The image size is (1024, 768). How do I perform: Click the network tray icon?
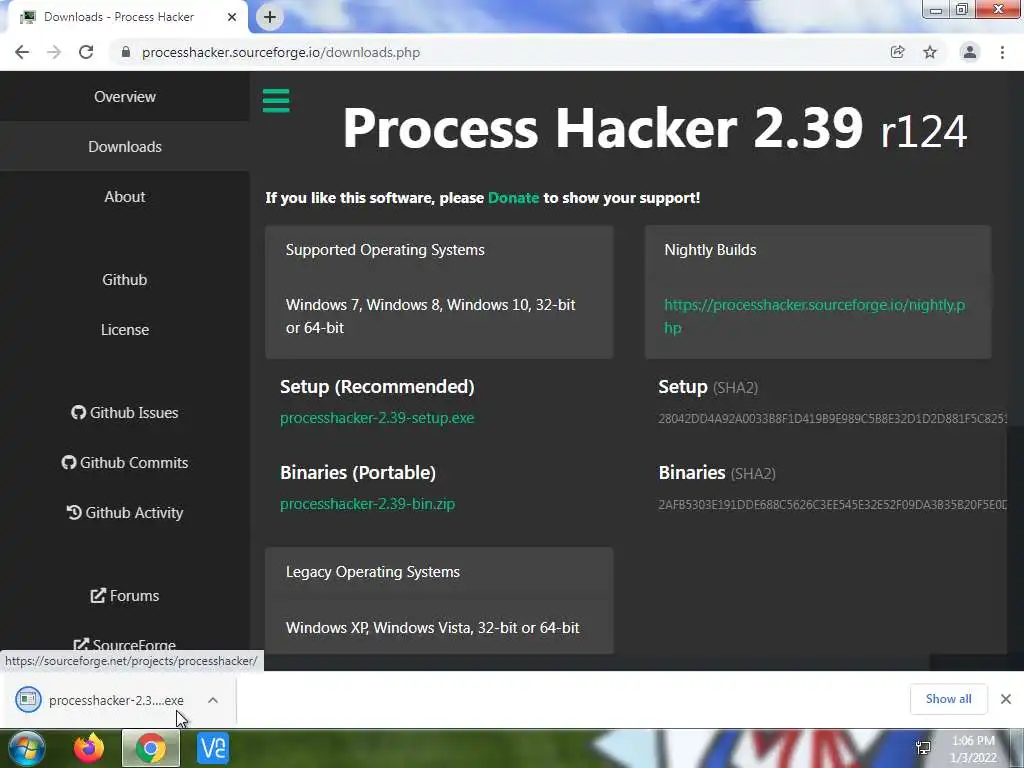(x=923, y=748)
